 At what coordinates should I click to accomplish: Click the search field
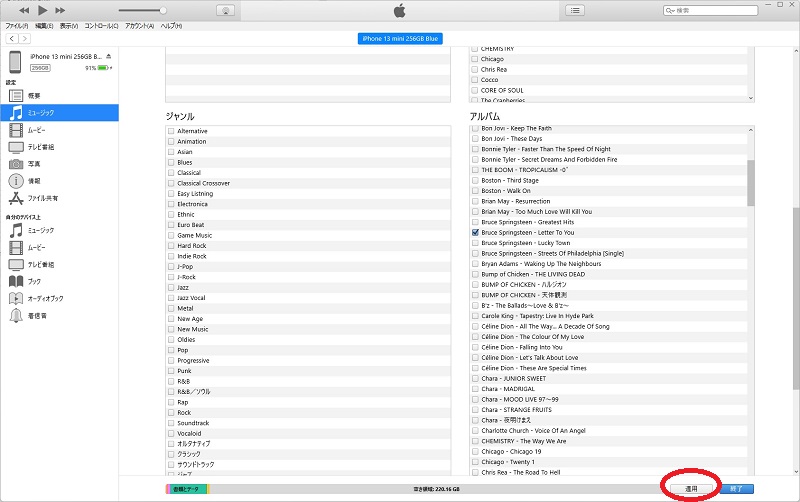point(711,10)
